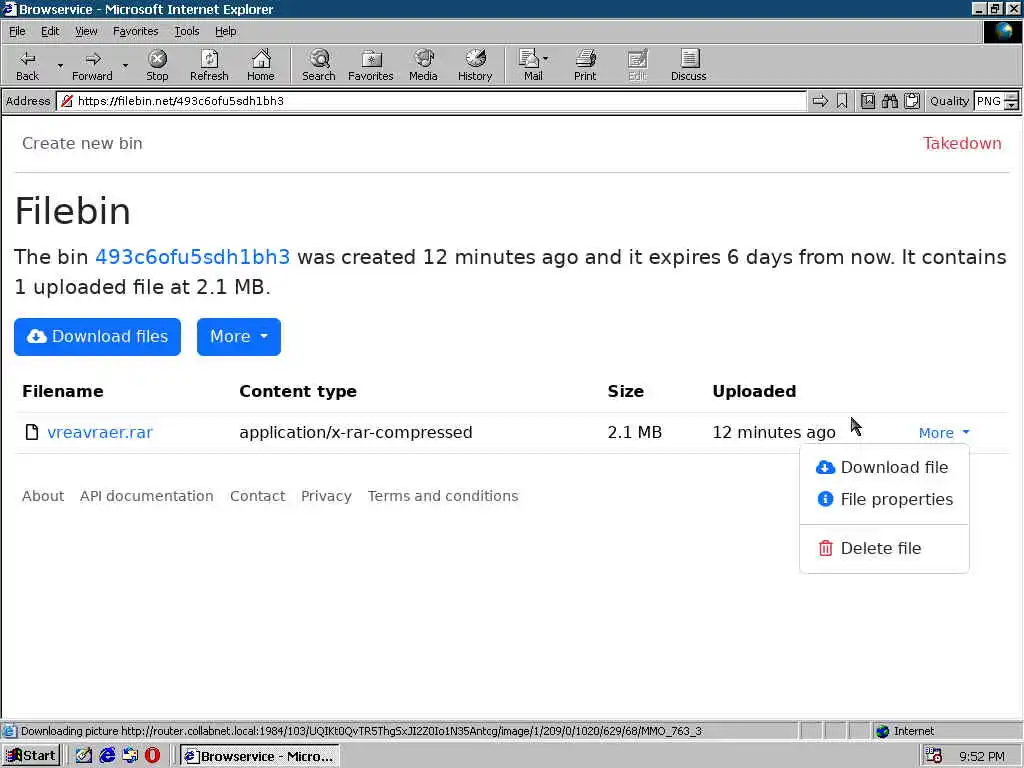Click the 12 minutes ago uploaded cell

(774, 432)
